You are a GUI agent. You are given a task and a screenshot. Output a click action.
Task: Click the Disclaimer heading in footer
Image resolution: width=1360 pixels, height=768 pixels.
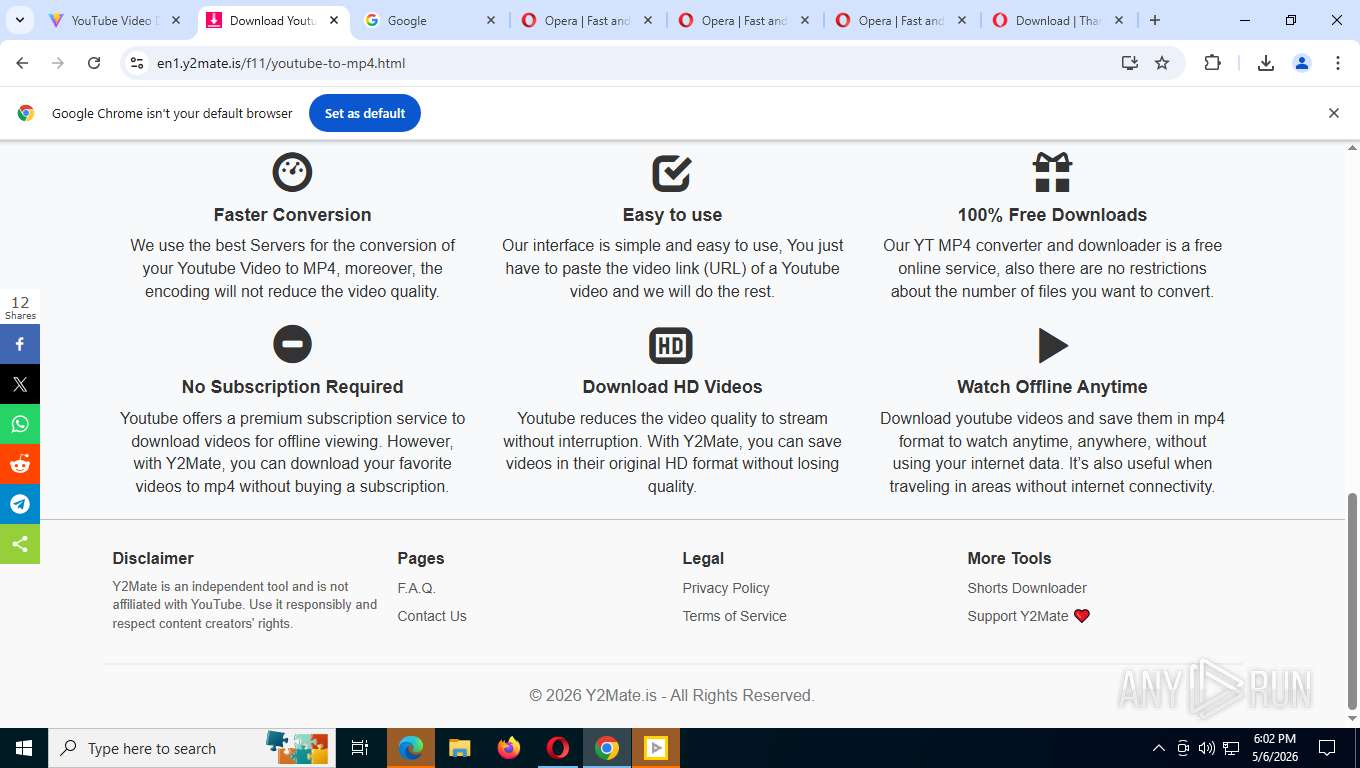click(153, 558)
